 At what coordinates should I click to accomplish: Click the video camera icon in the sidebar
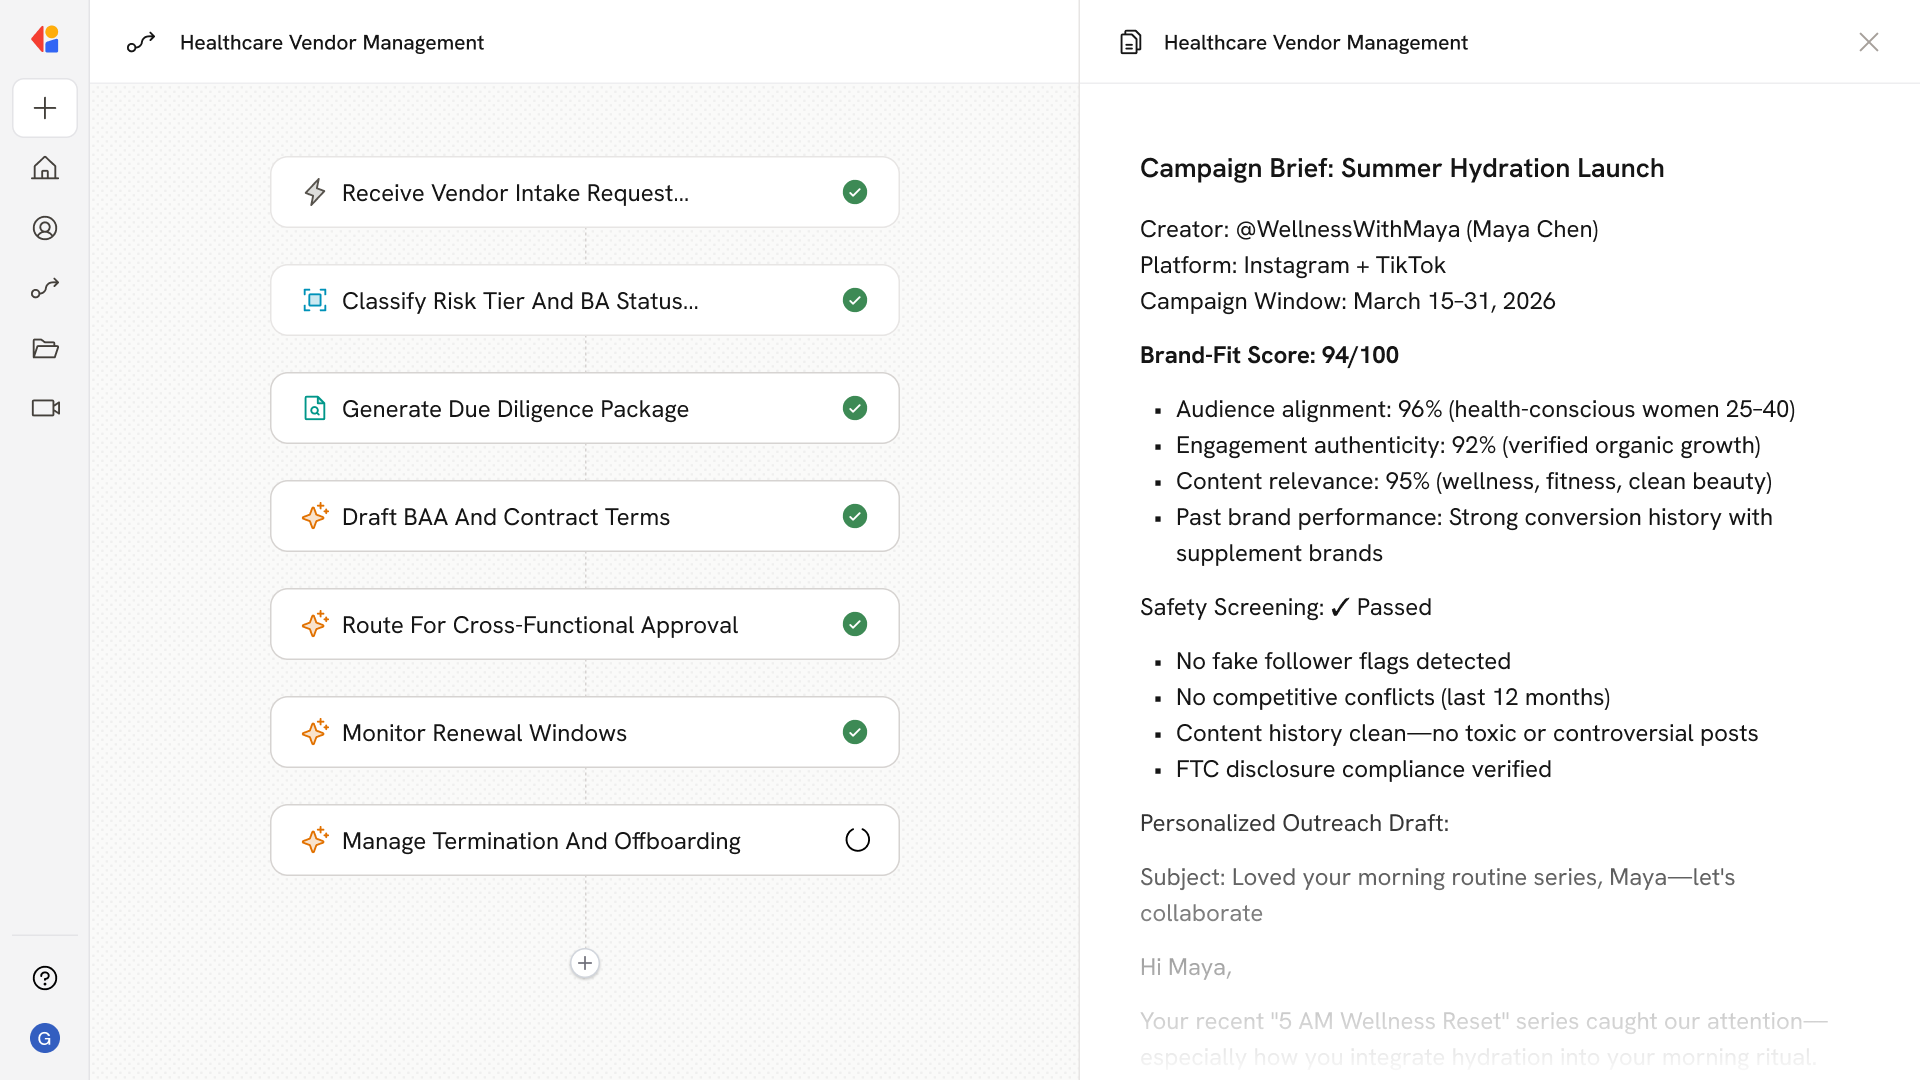[x=45, y=408]
